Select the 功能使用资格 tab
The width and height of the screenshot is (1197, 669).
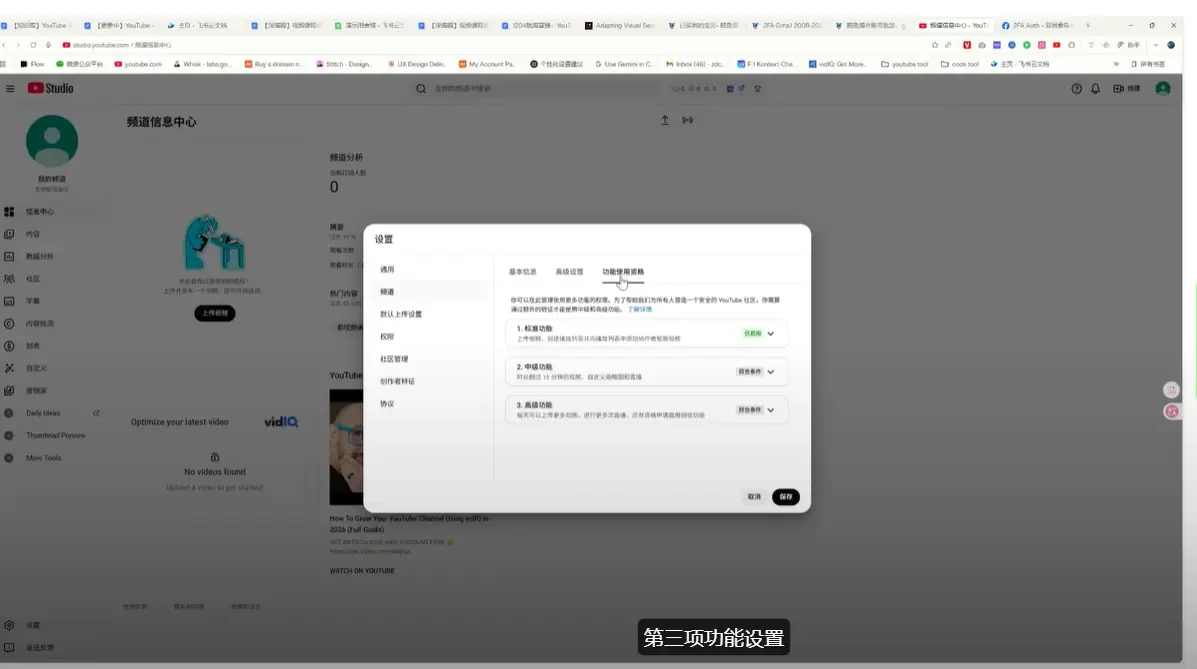623,272
